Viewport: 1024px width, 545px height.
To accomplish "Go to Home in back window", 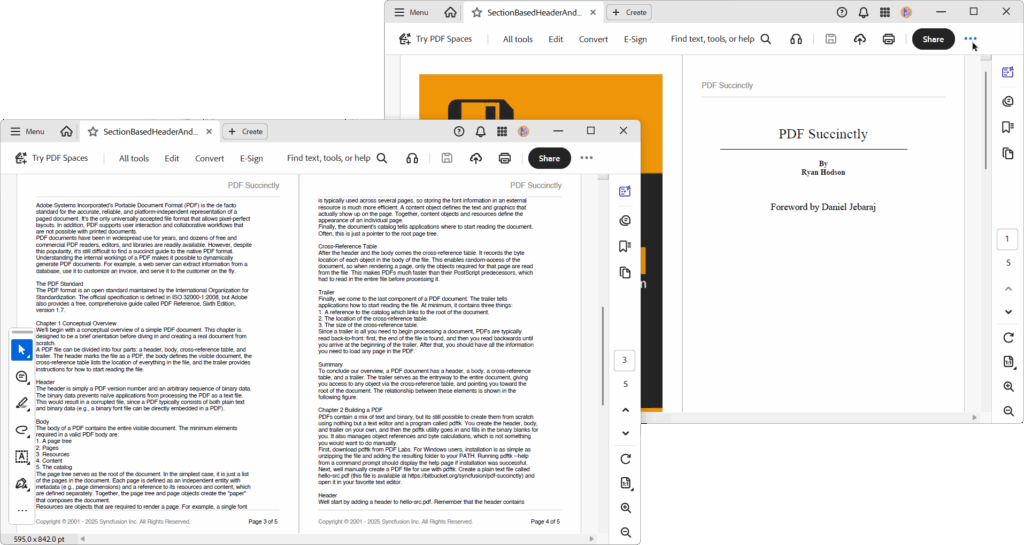I will pyautogui.click(x=451, y=12).
